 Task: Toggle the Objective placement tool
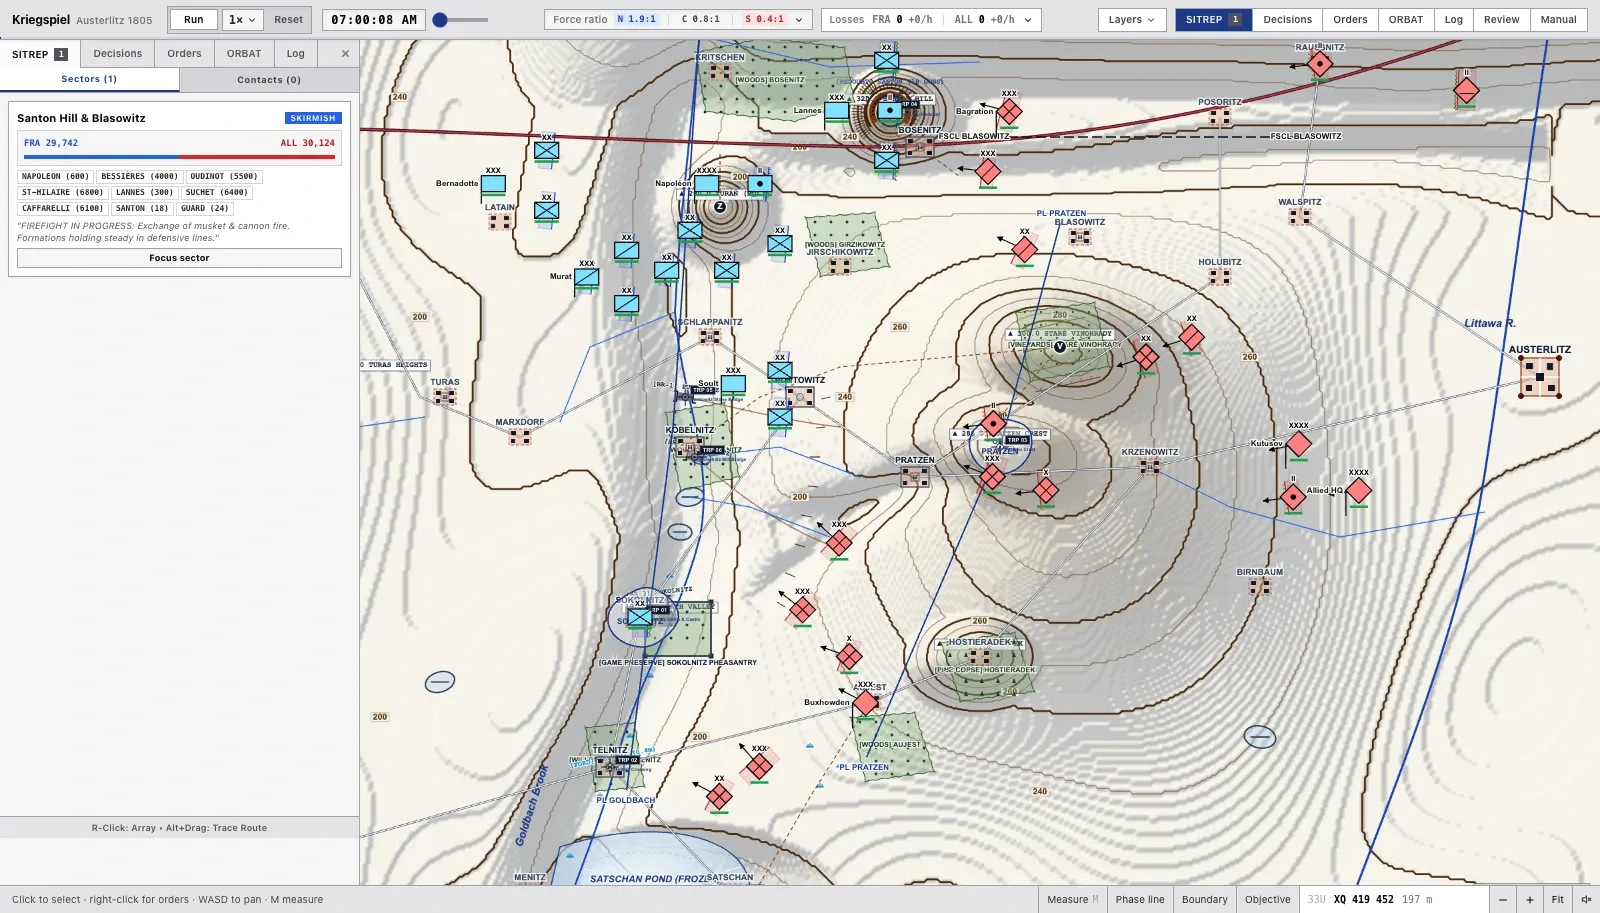[1268, 900]
